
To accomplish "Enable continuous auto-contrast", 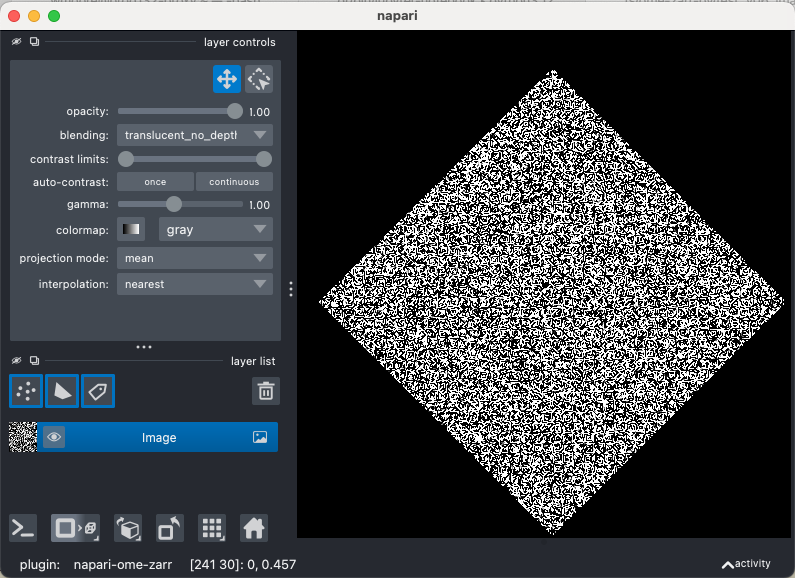I will coord(234,182).
